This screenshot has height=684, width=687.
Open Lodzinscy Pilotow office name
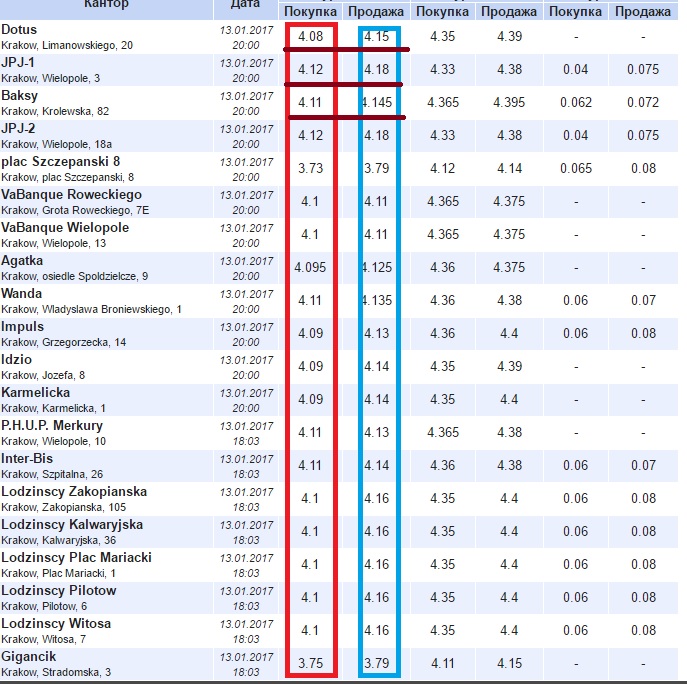tap(59, 591)
